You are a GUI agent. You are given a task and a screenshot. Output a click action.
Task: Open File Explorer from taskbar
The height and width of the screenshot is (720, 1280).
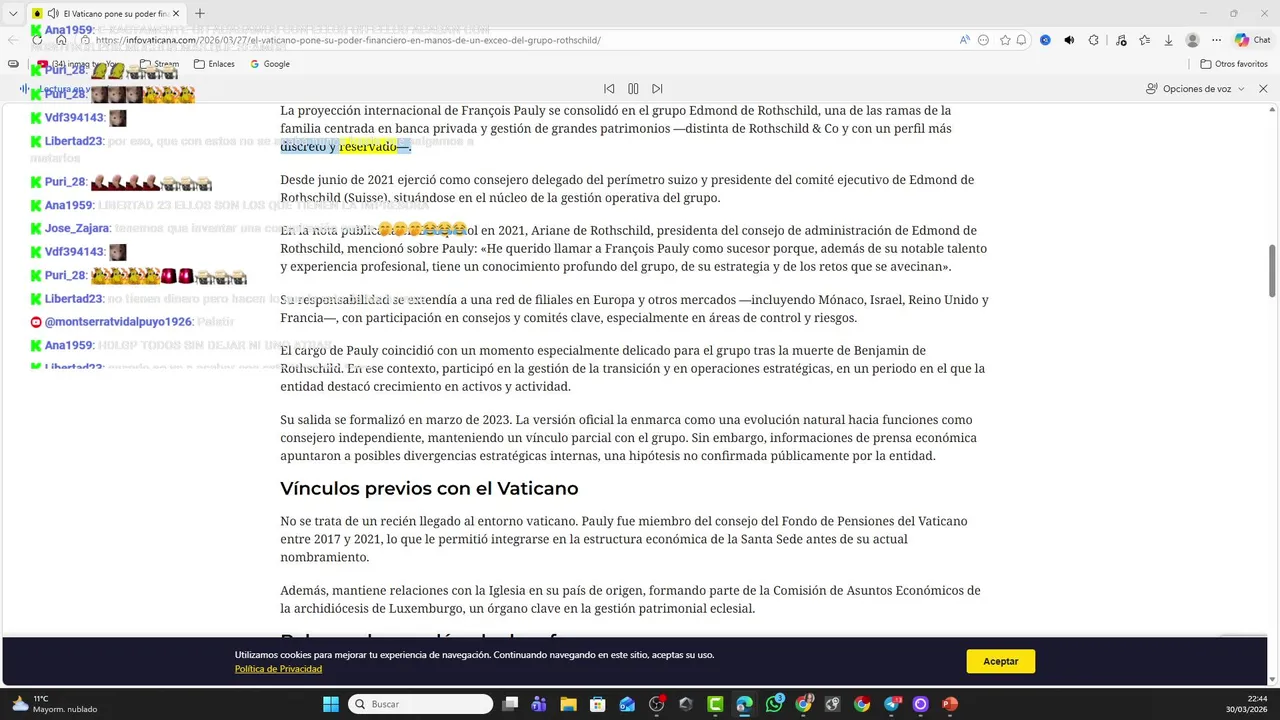568,704
